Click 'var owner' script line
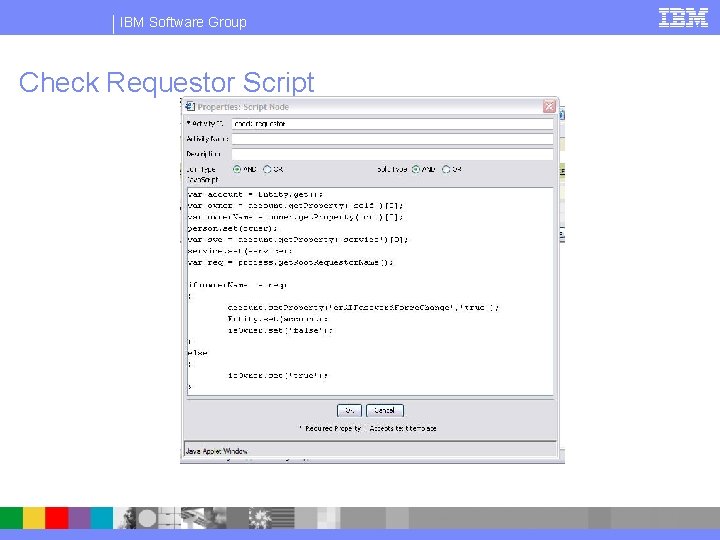 pos(295,205)
